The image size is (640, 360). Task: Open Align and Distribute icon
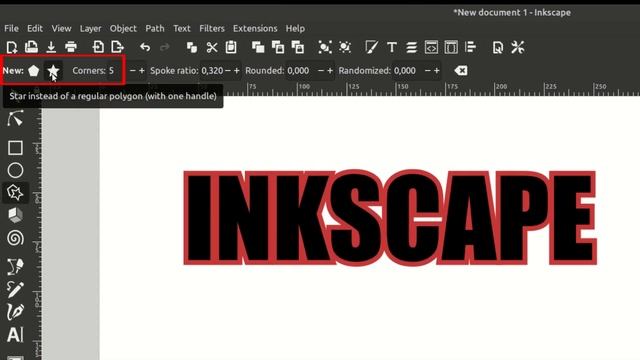pyautogui.click(x=471, y=47)
